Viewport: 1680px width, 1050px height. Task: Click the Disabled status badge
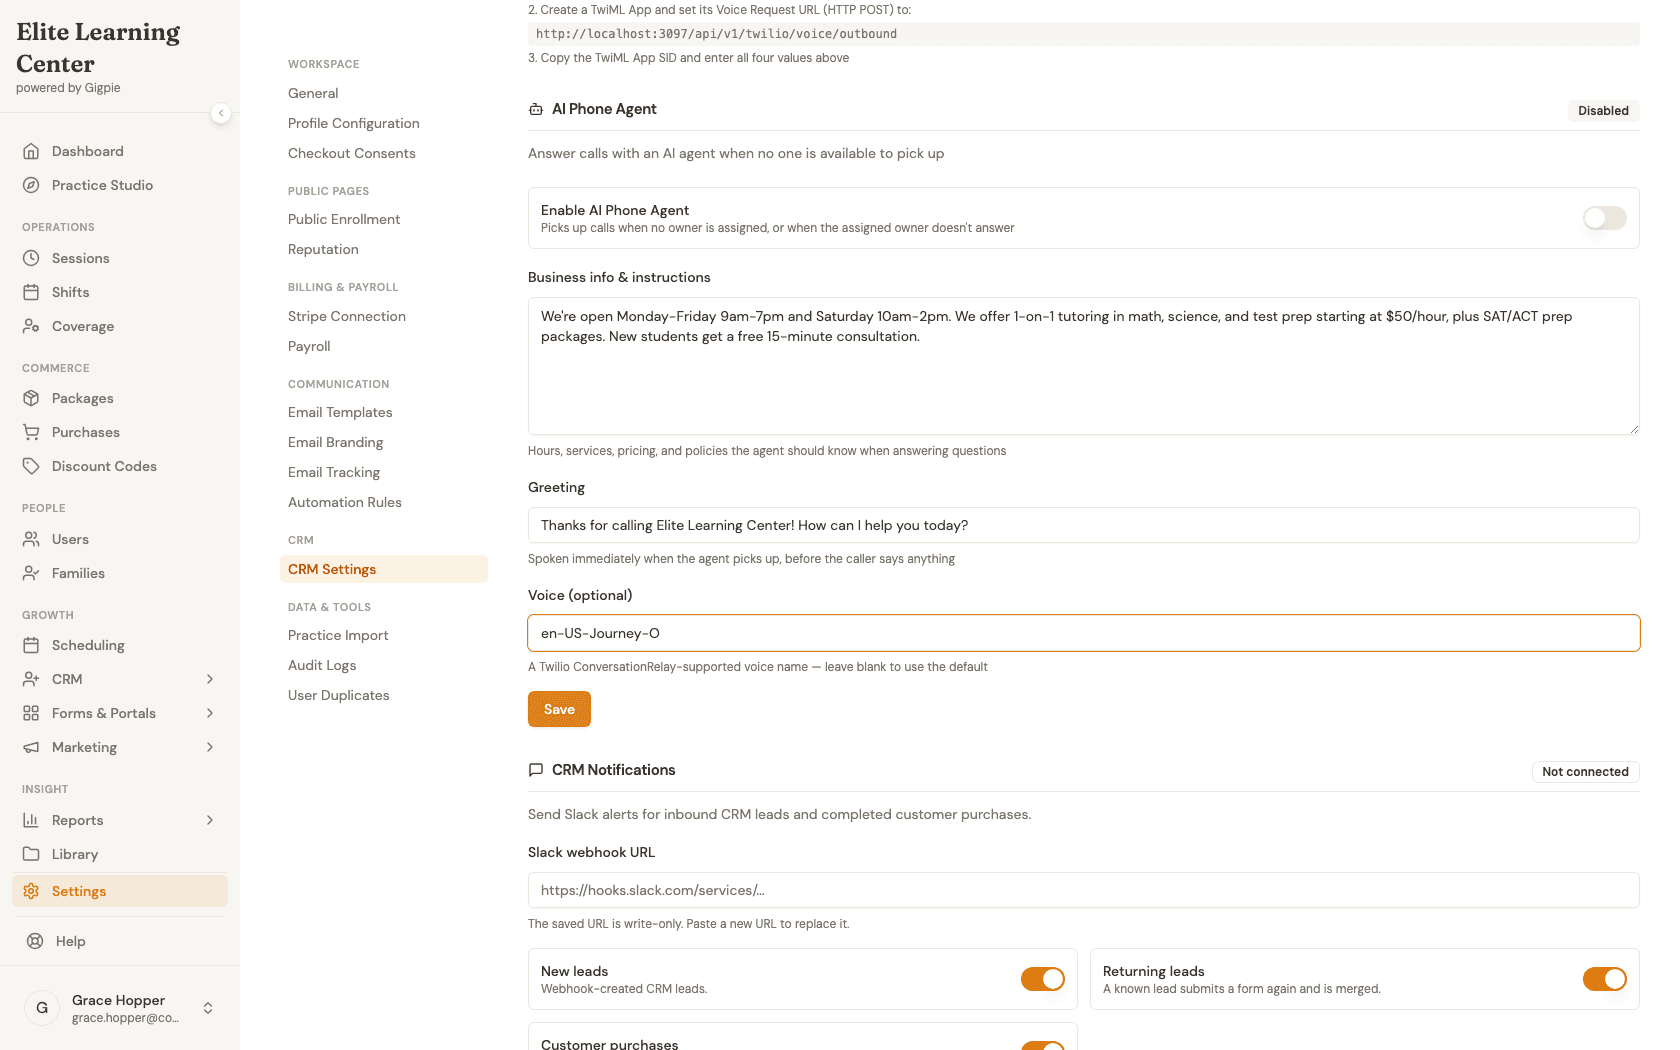pyautogui.click(x=1603, y=111)
